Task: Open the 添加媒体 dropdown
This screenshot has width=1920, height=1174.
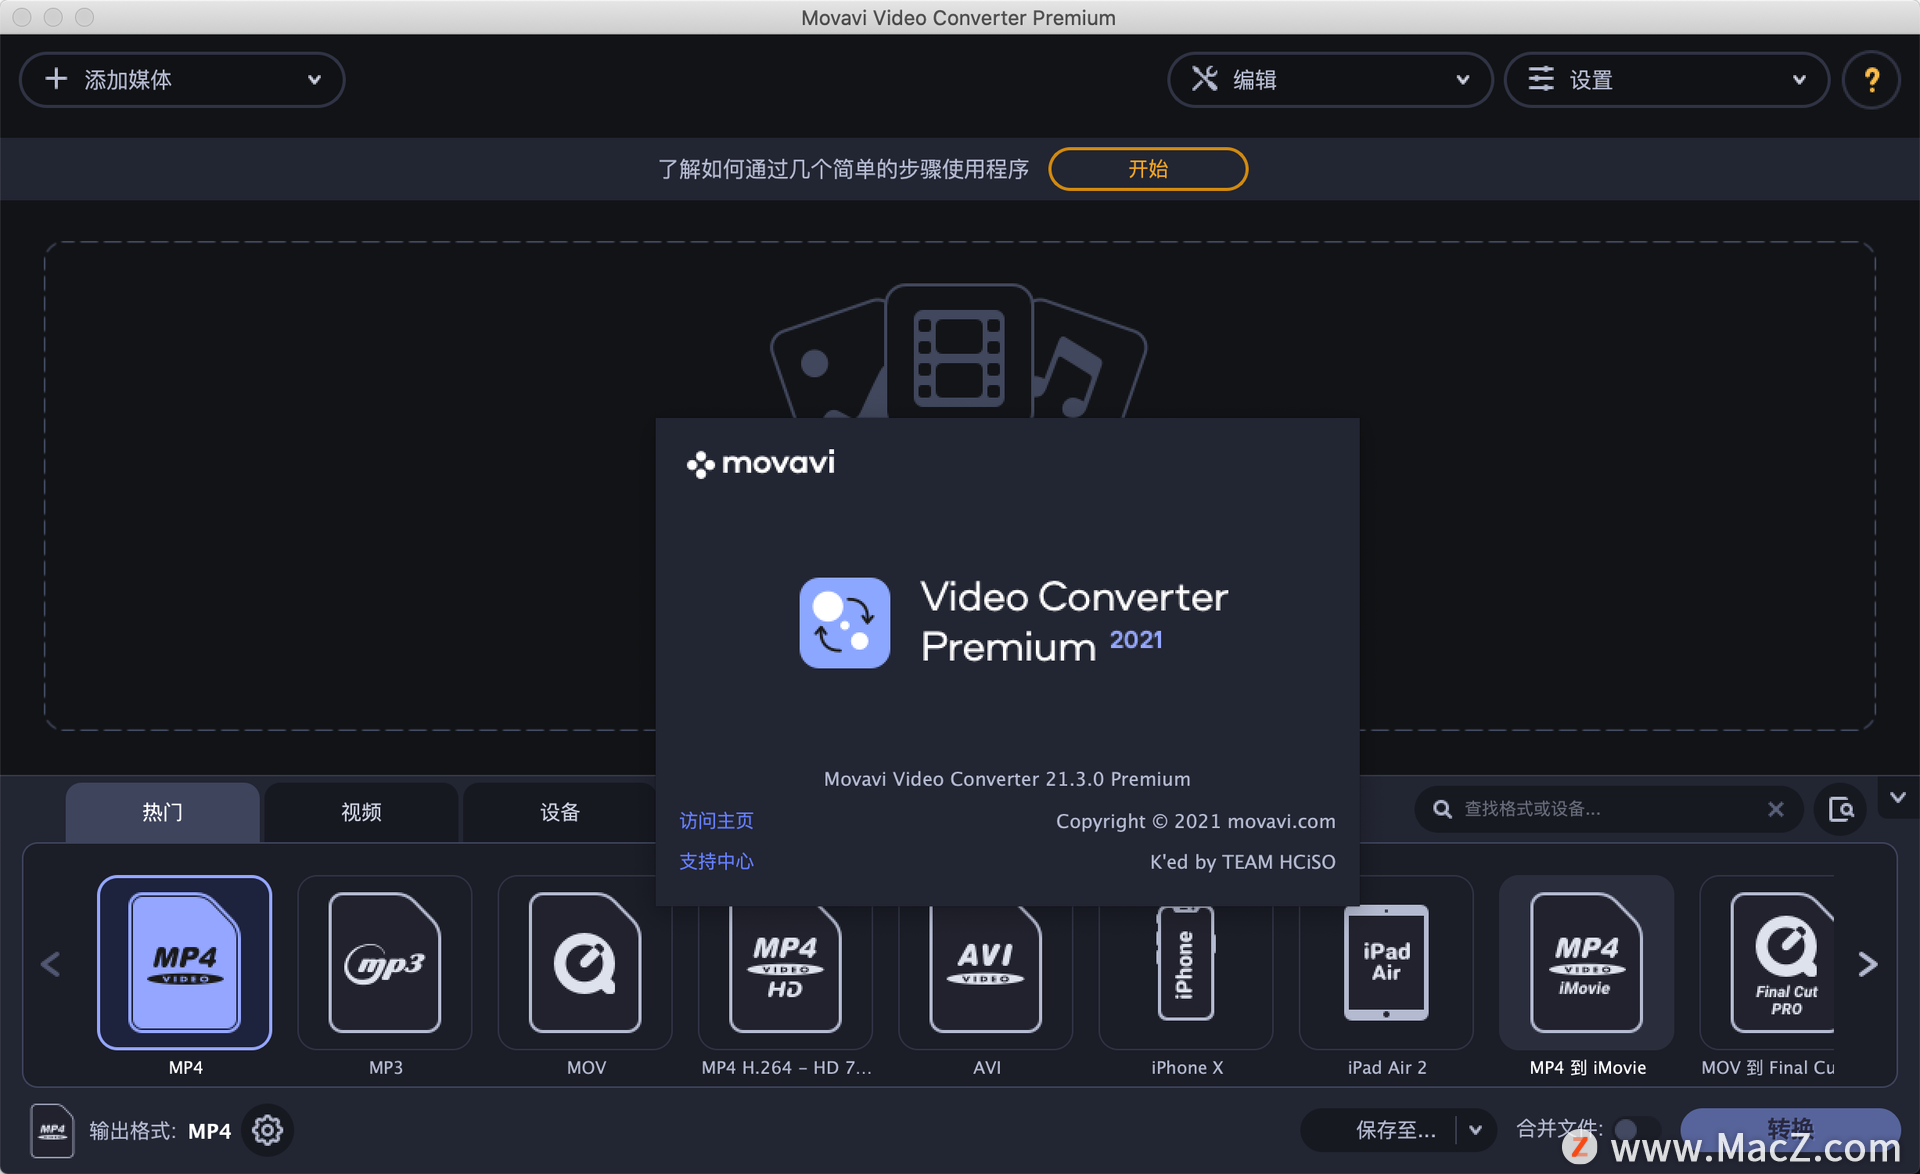Action: coord(182,80)
